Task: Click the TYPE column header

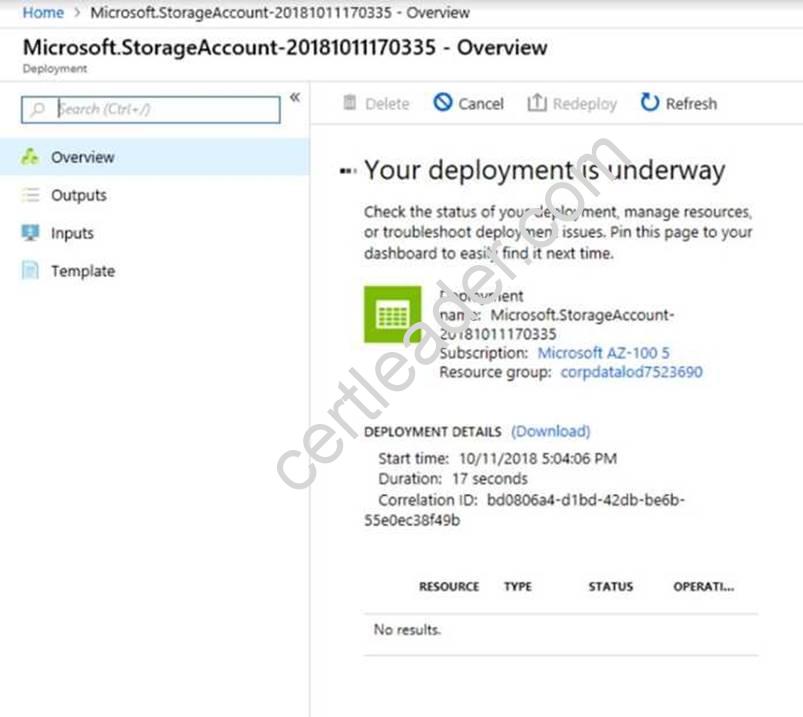Action: [x=518, y=586]
